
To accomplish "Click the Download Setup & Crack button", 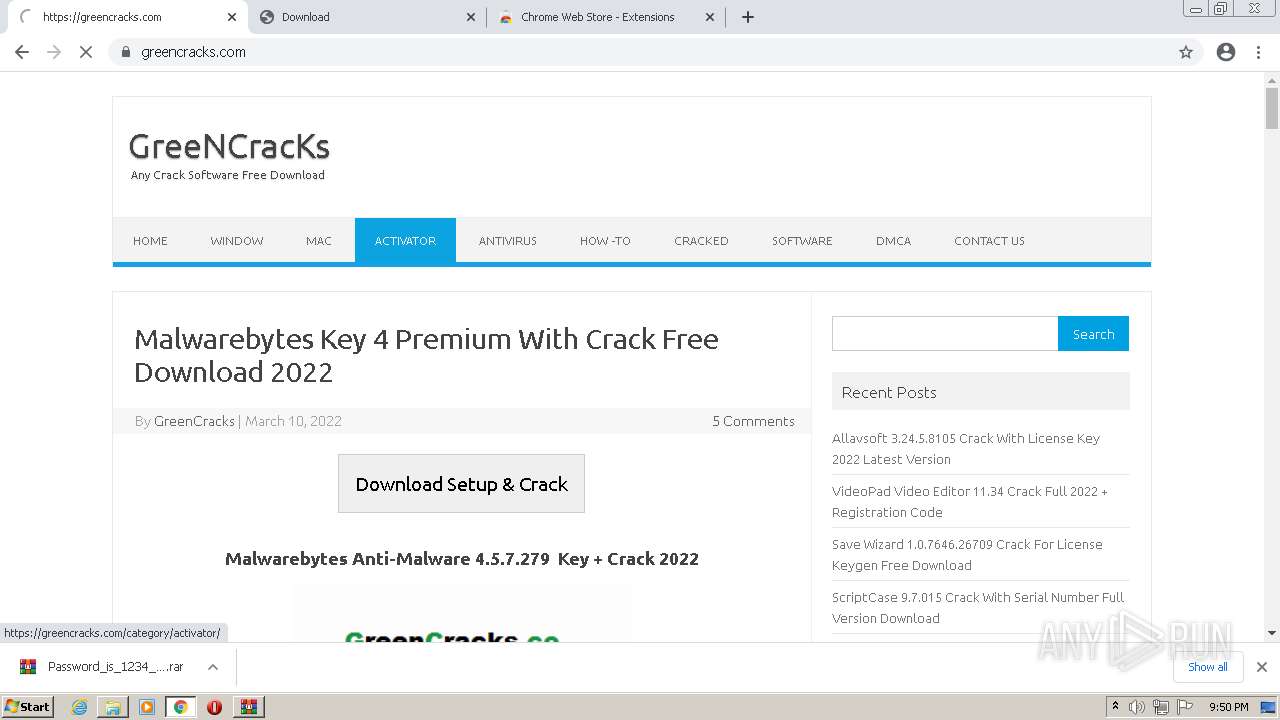I will tap(461, 484).
